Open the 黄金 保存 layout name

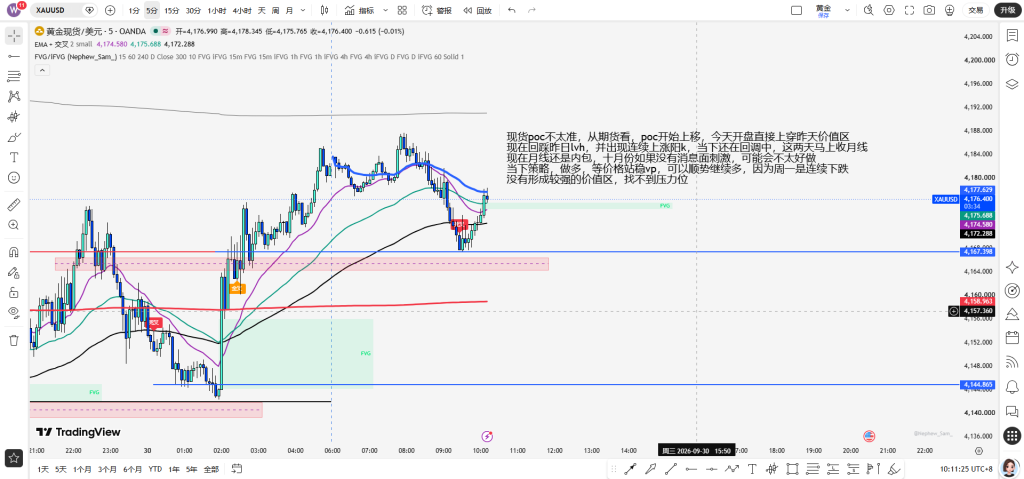pyautogui.click(x=824, y=10)
